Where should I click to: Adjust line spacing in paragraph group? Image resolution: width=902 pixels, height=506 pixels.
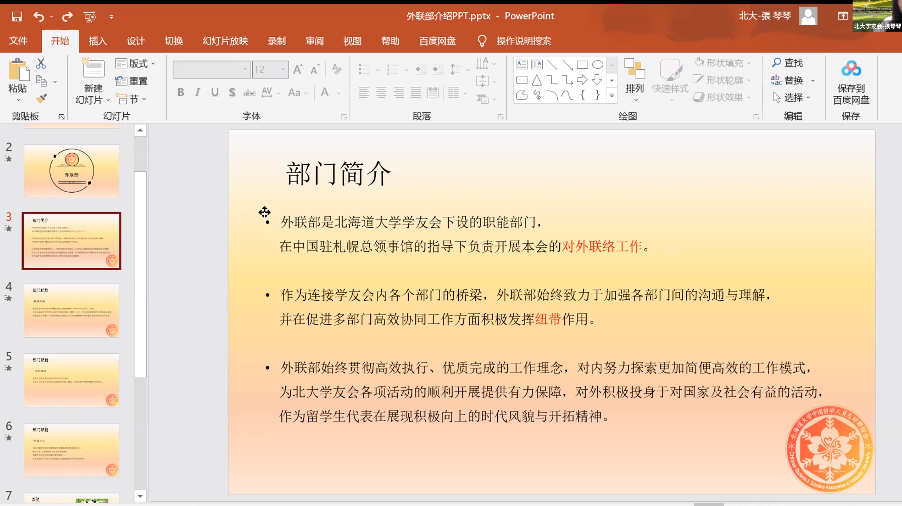point(458,70)
